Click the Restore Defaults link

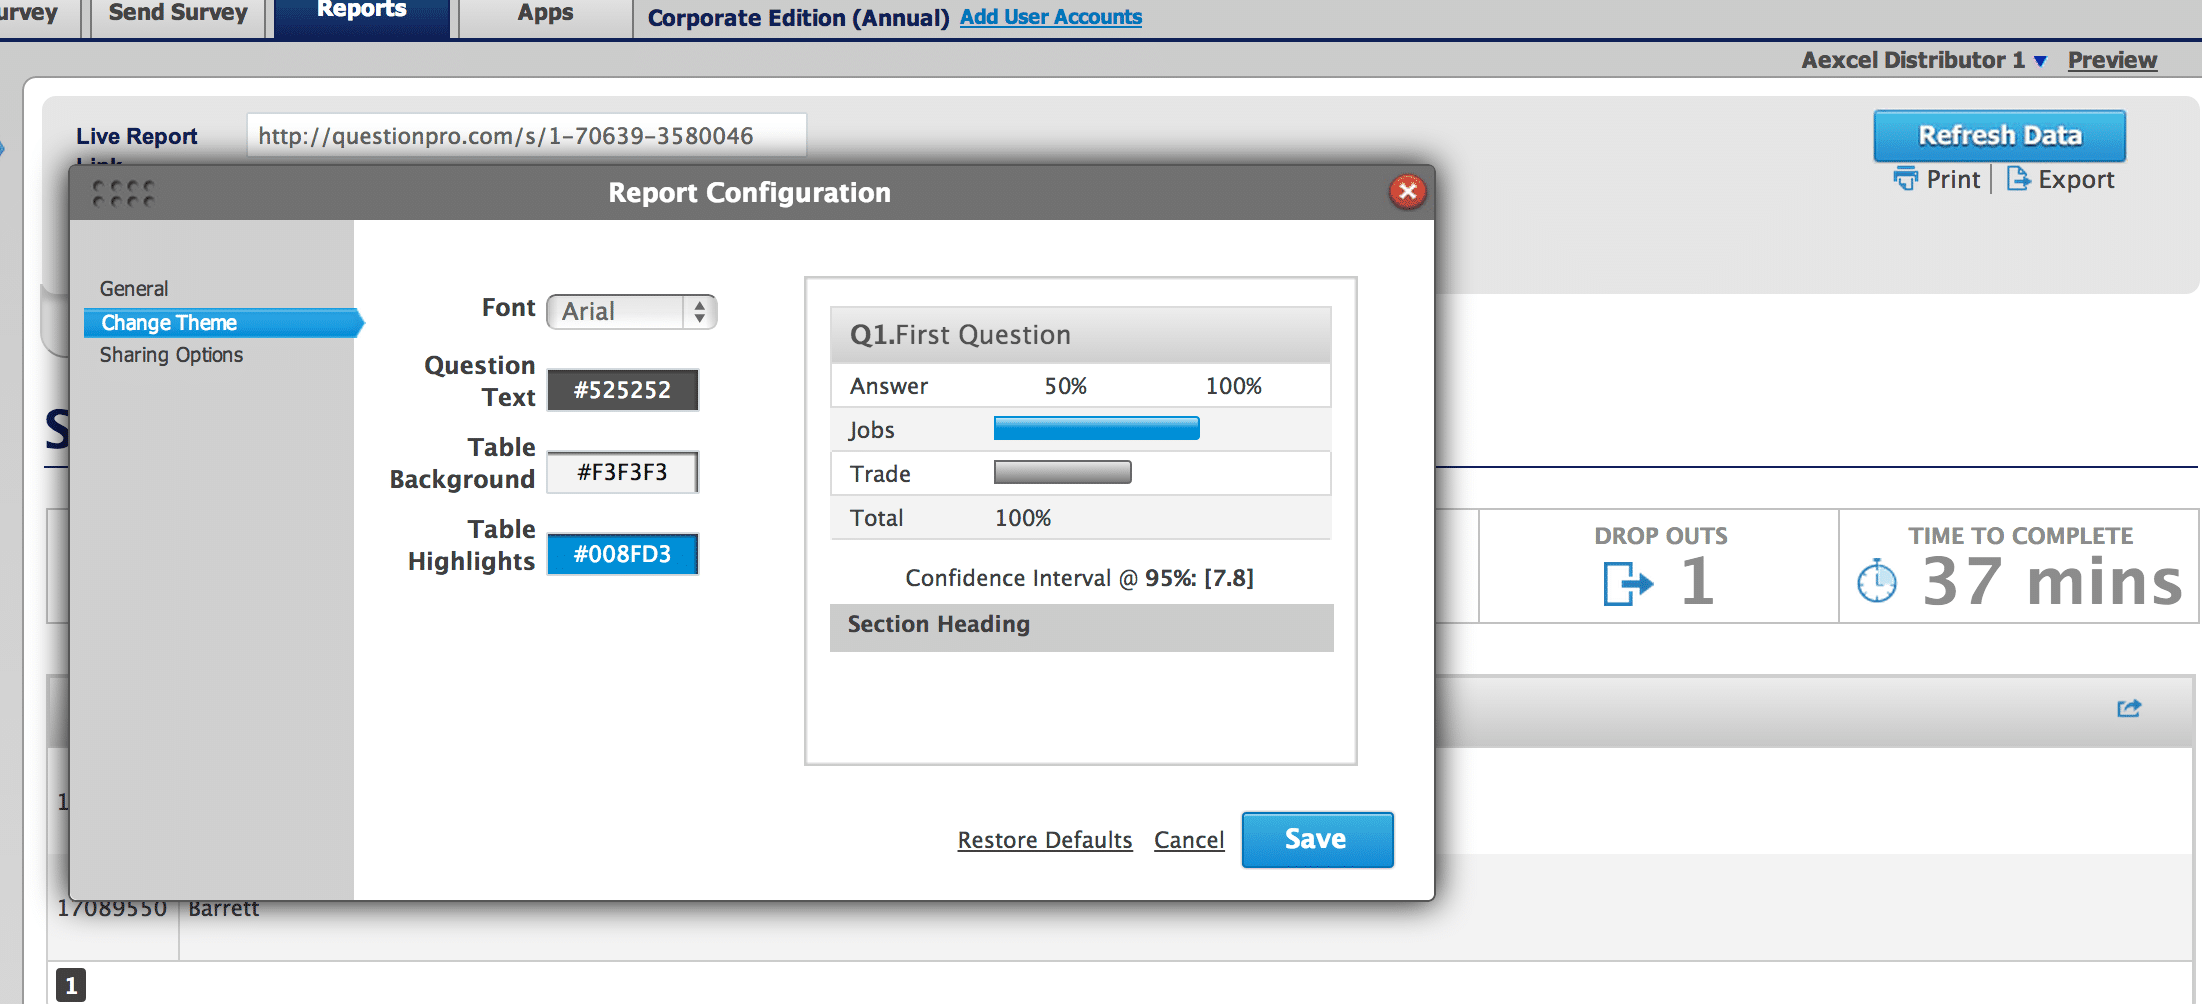[1045, 840]
